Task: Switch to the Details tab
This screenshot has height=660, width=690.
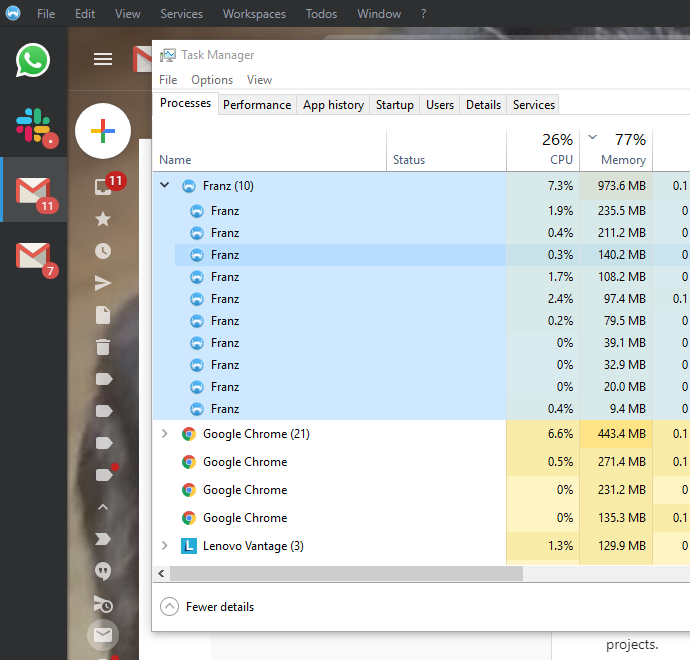Action: coord(483,105)
